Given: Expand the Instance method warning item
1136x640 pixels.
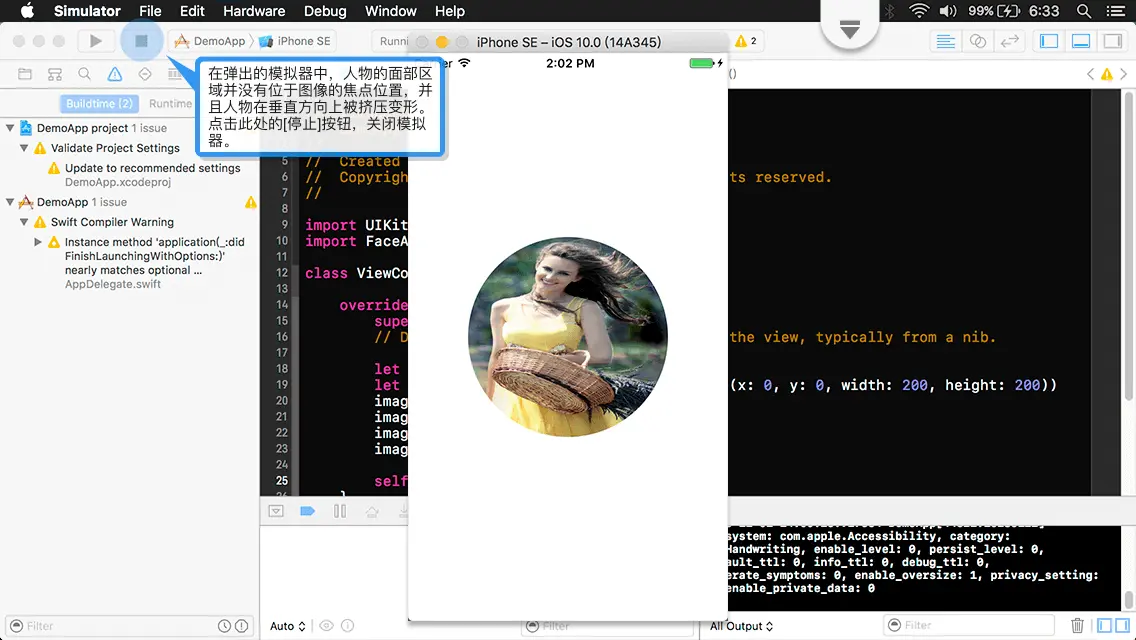Looking at the screenshot, I should 38,242.
